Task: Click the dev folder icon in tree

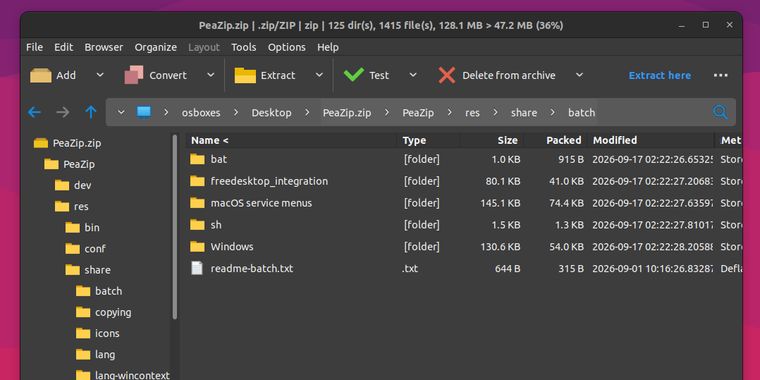Action: (x=62, y=185)
